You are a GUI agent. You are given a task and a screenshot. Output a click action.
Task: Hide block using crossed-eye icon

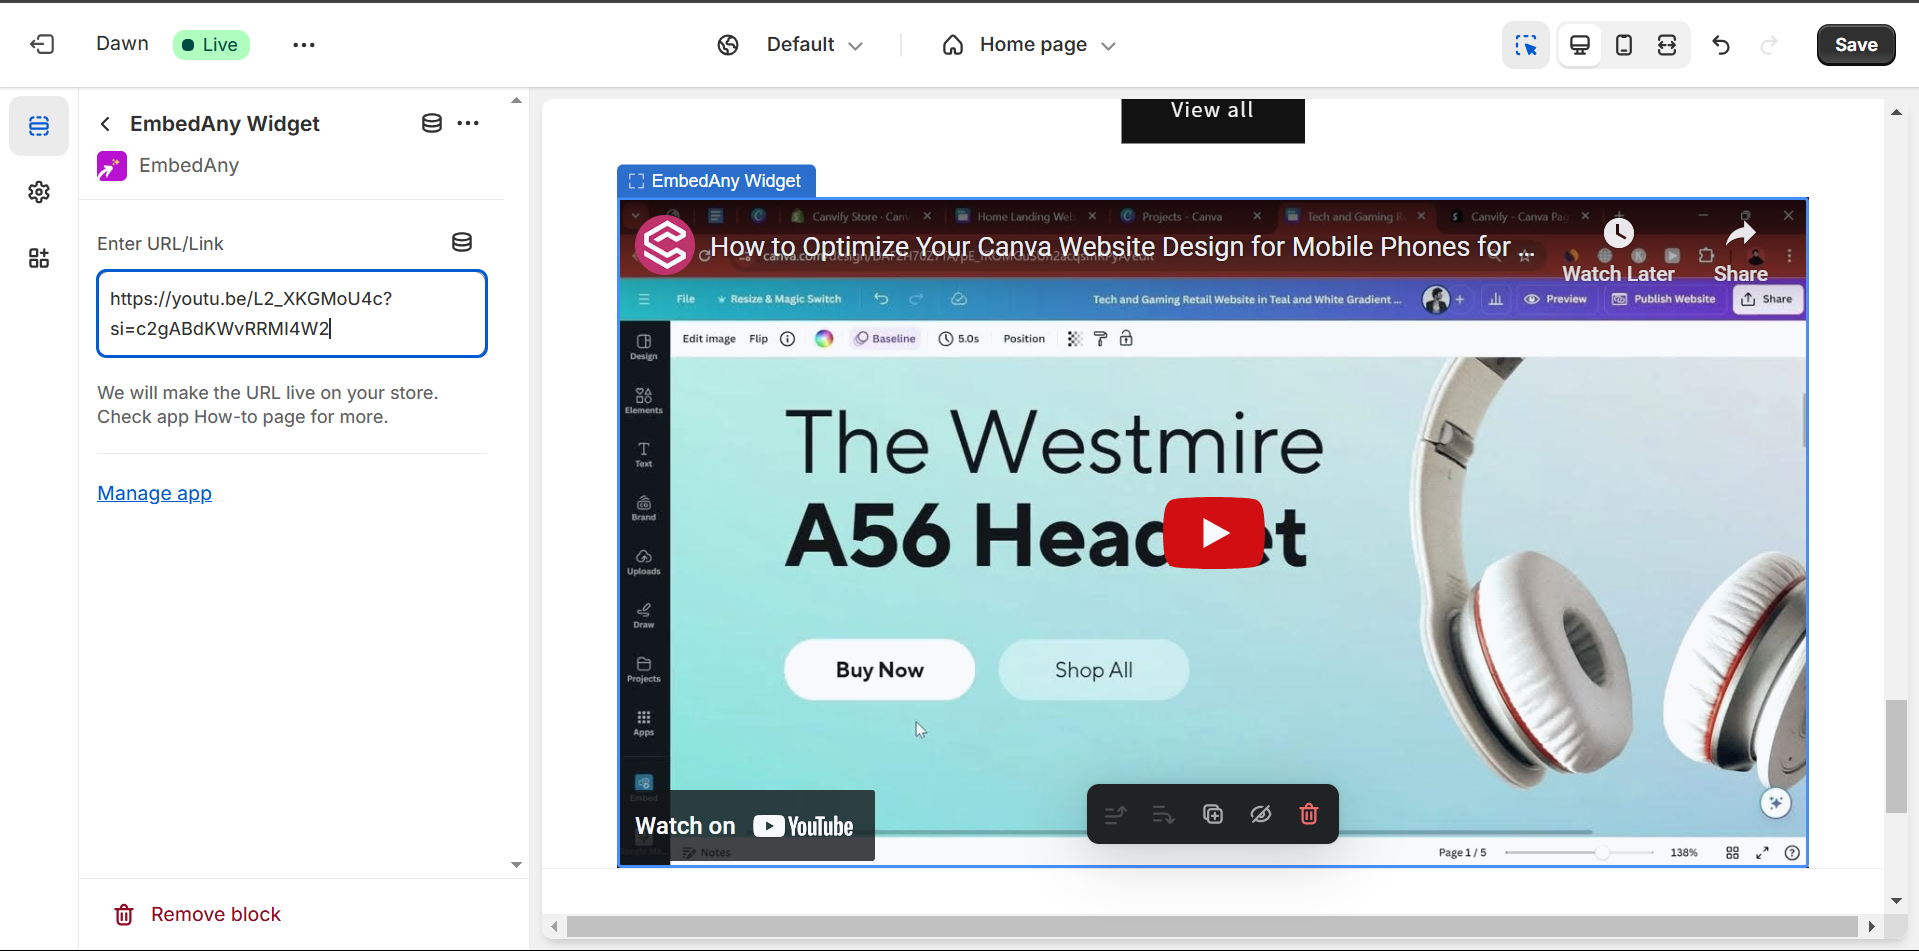point(1261,814)
